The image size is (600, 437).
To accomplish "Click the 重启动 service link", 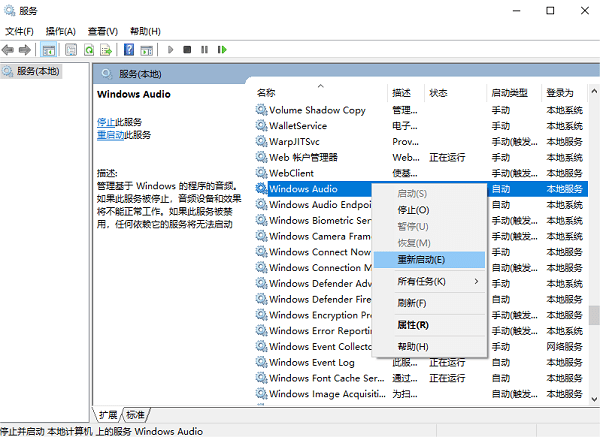I will click(x=110, y=134).
